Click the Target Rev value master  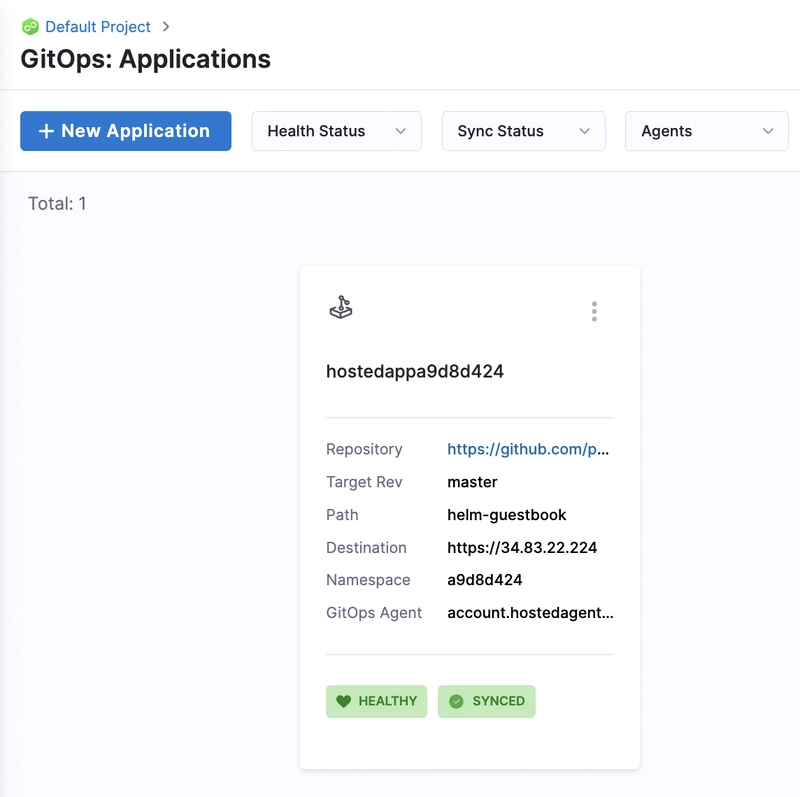[x=472, y=482]
